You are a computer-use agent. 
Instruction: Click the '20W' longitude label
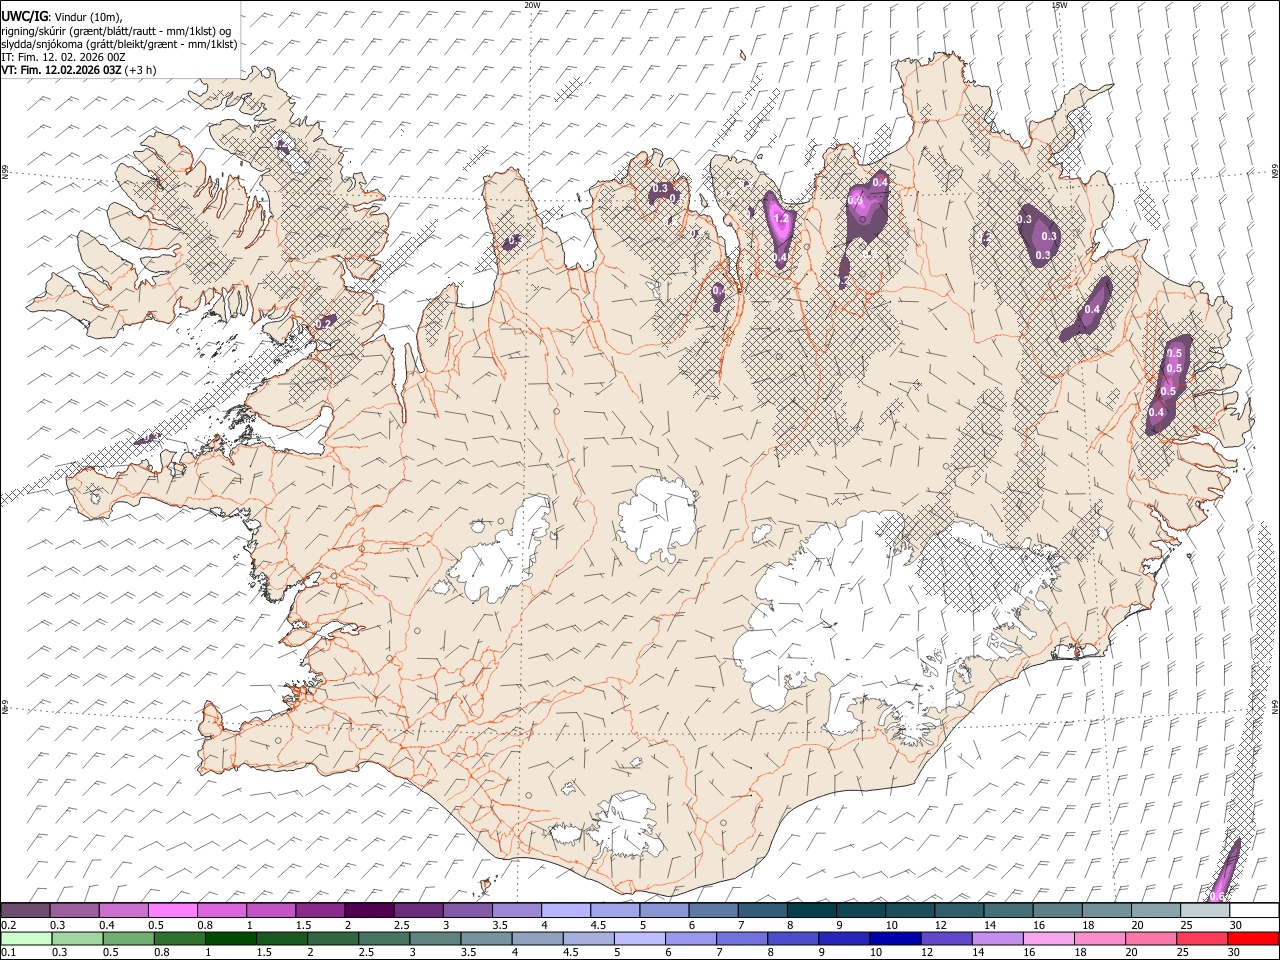pos(532,5)
